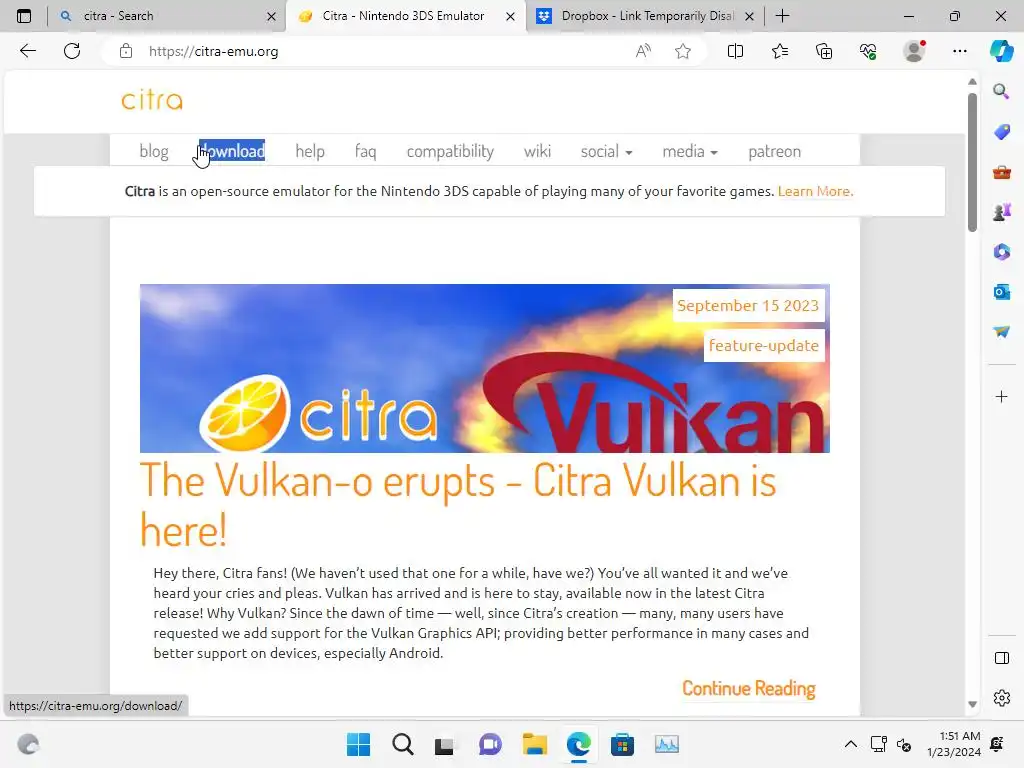Close the Dropbox tab

pos(750,16)
